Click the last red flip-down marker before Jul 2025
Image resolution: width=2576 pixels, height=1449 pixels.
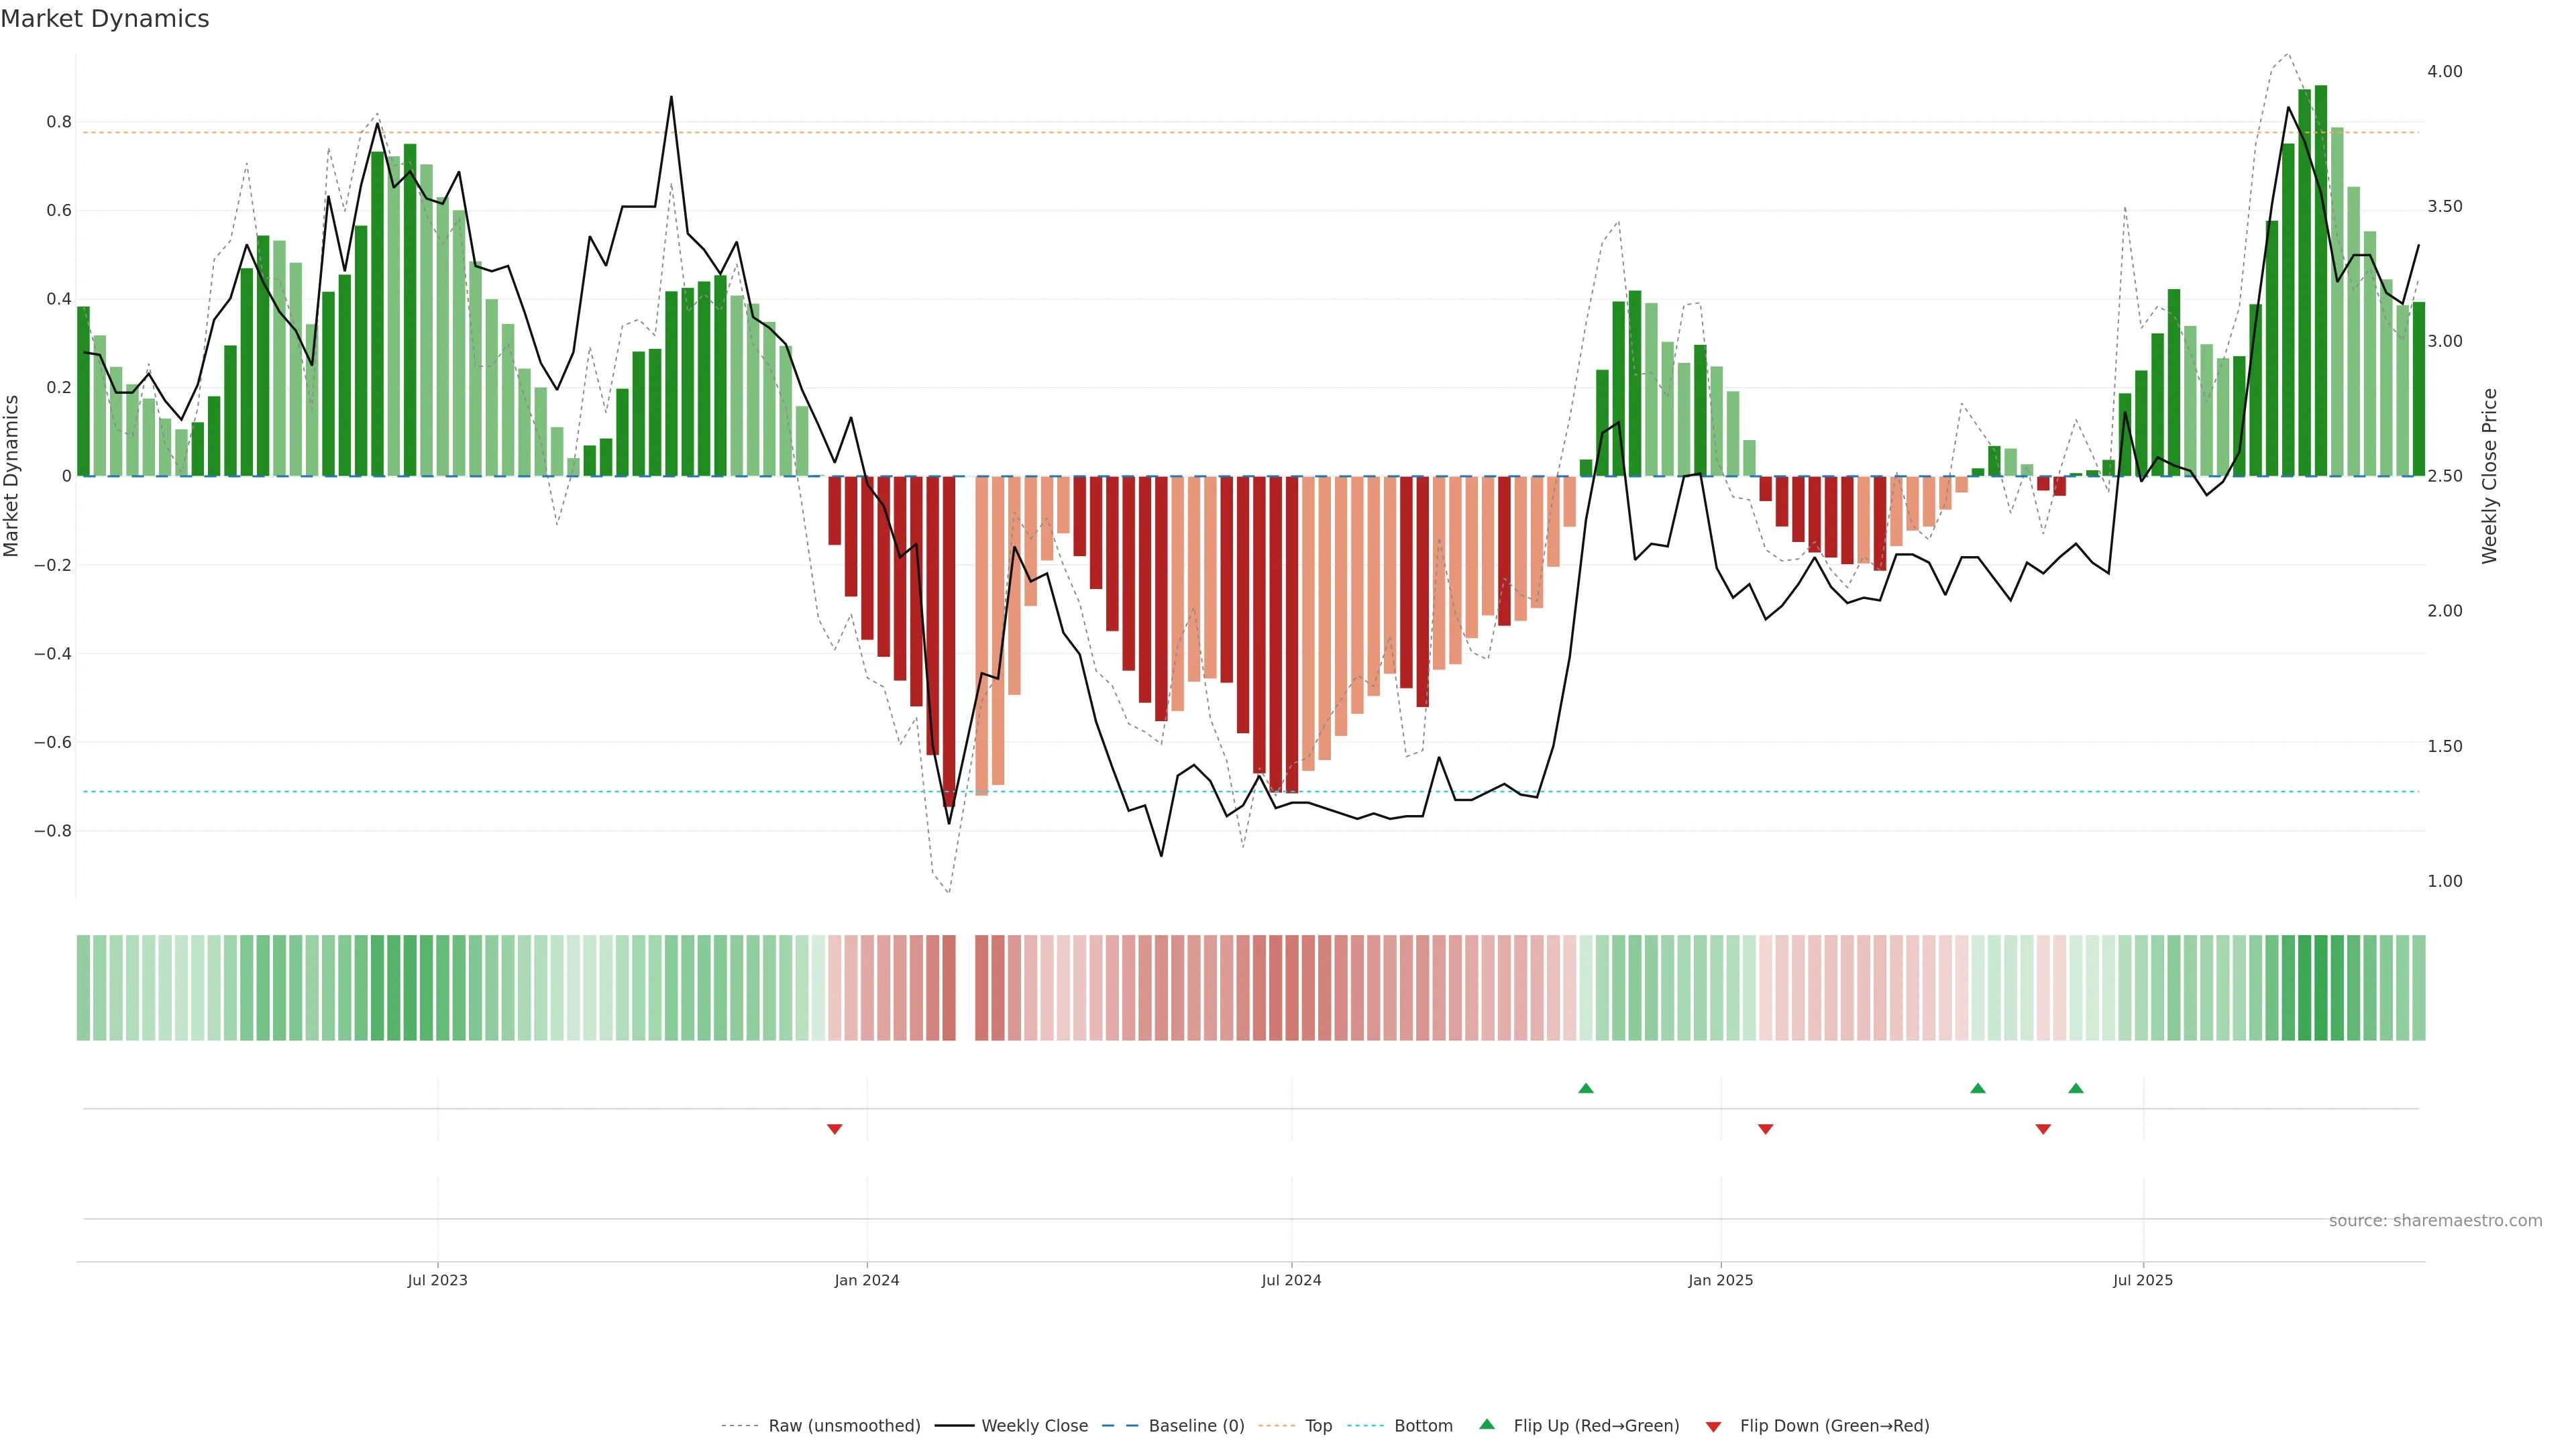(x=2043, y=1129)
